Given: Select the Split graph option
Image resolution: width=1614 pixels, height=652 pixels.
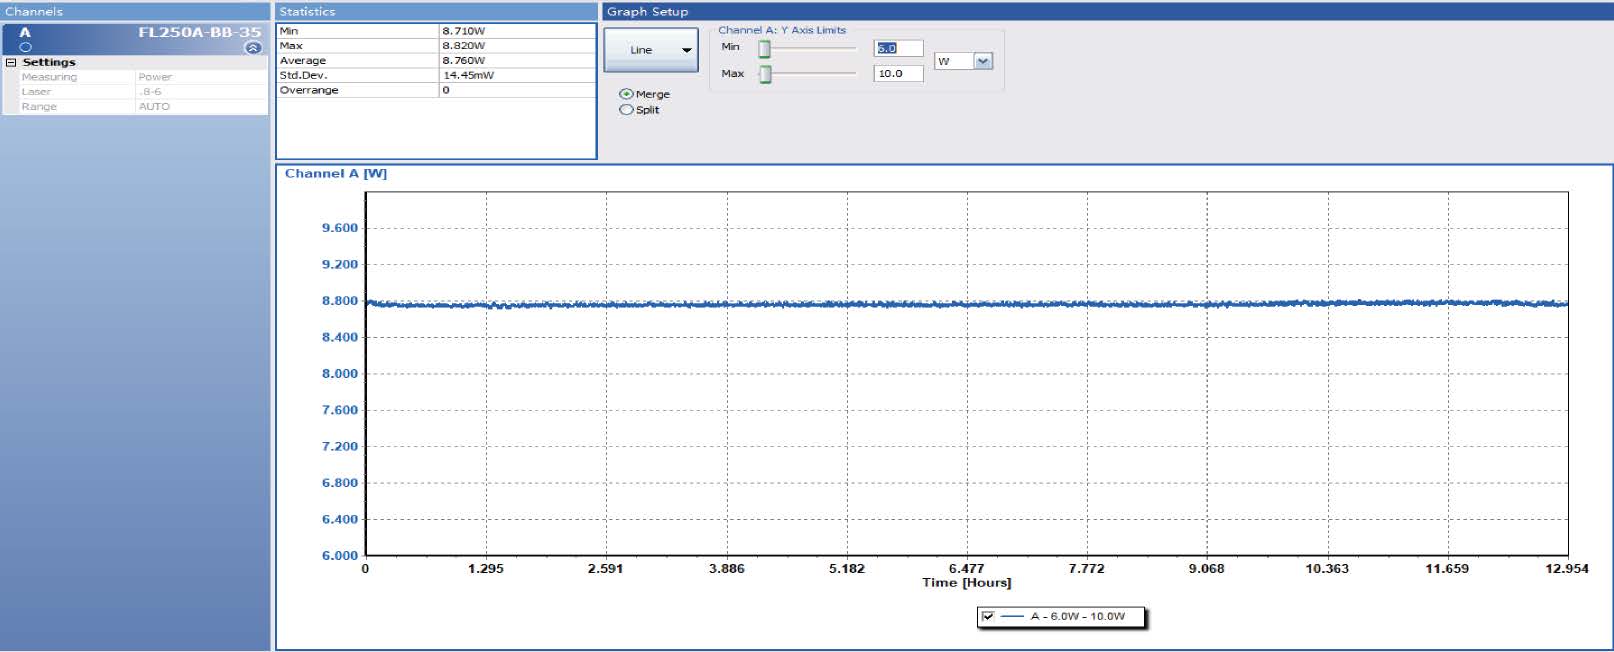Looking at the screenshot, I should pyautogui.click(x=627, y=110).
